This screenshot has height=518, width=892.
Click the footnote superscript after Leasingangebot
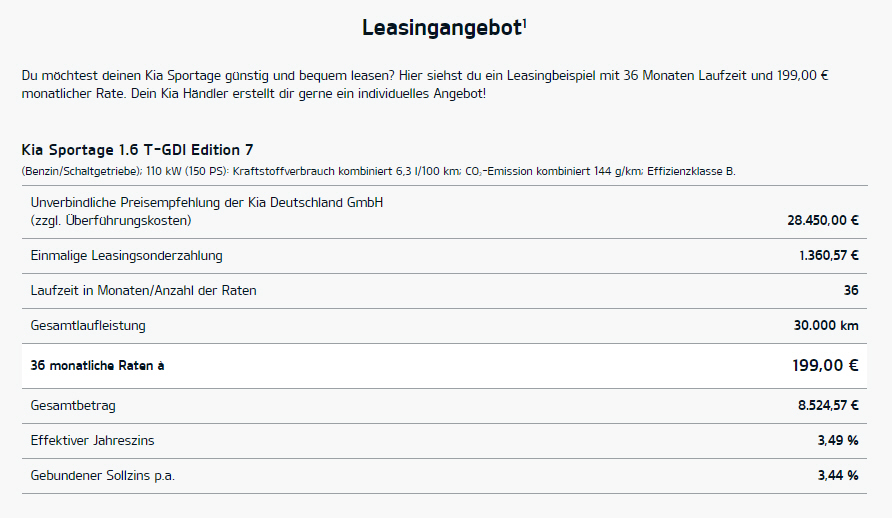pos(525,23)
